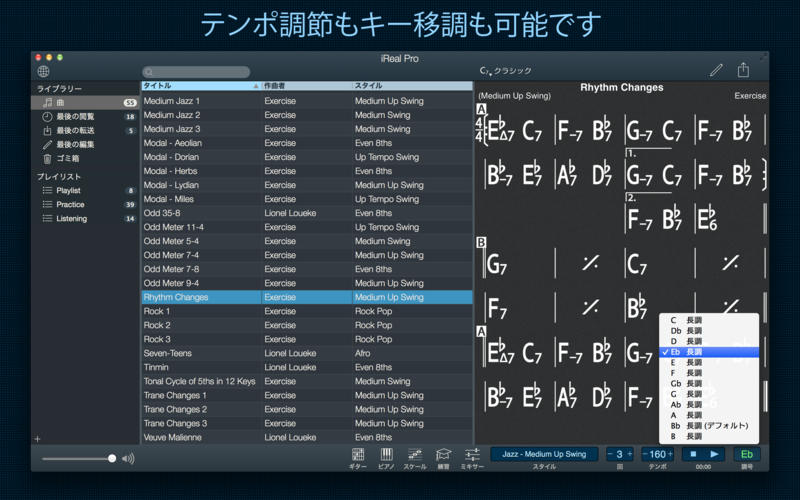Choose B 長調 in key menu

pos(709,436)
